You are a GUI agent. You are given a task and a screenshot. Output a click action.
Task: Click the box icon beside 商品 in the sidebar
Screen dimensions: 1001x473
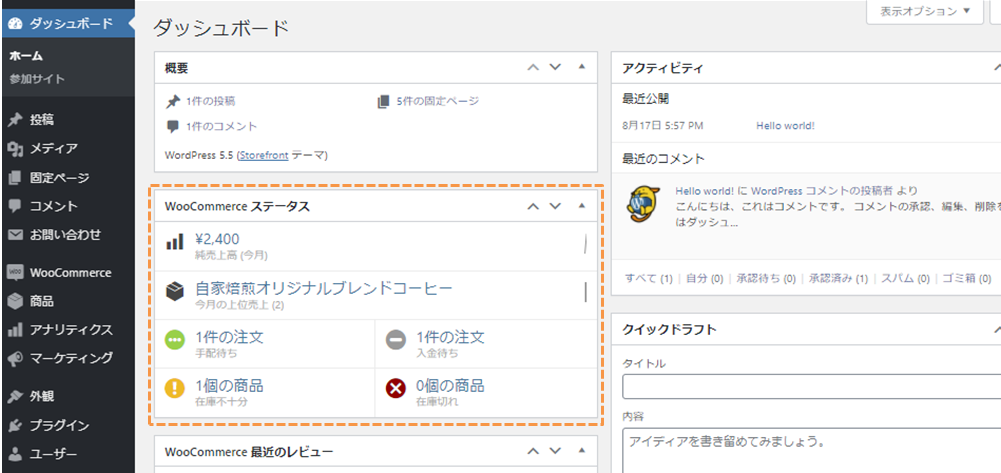point(16,301)
